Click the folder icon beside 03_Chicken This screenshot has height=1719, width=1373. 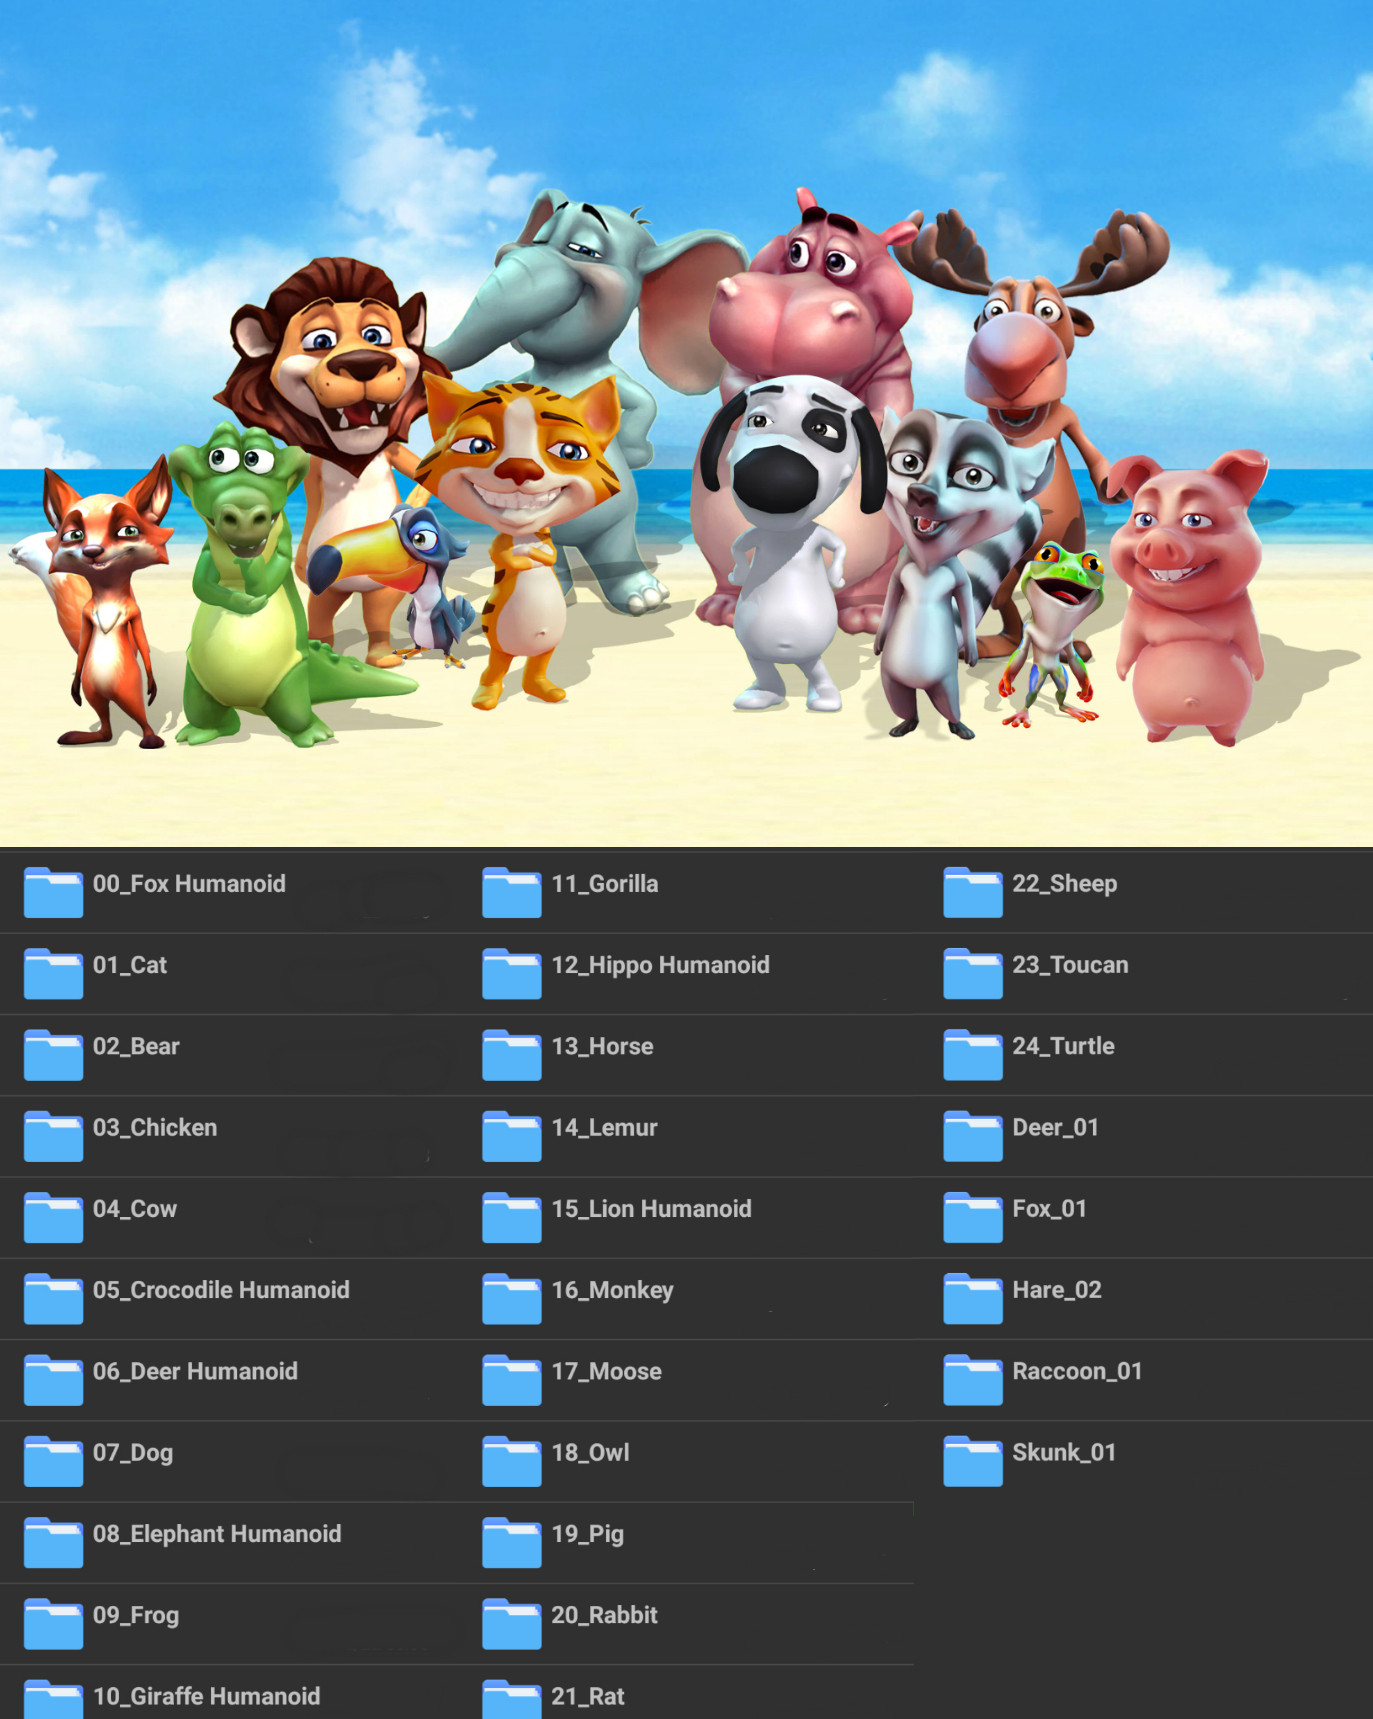click(53, 1135)
